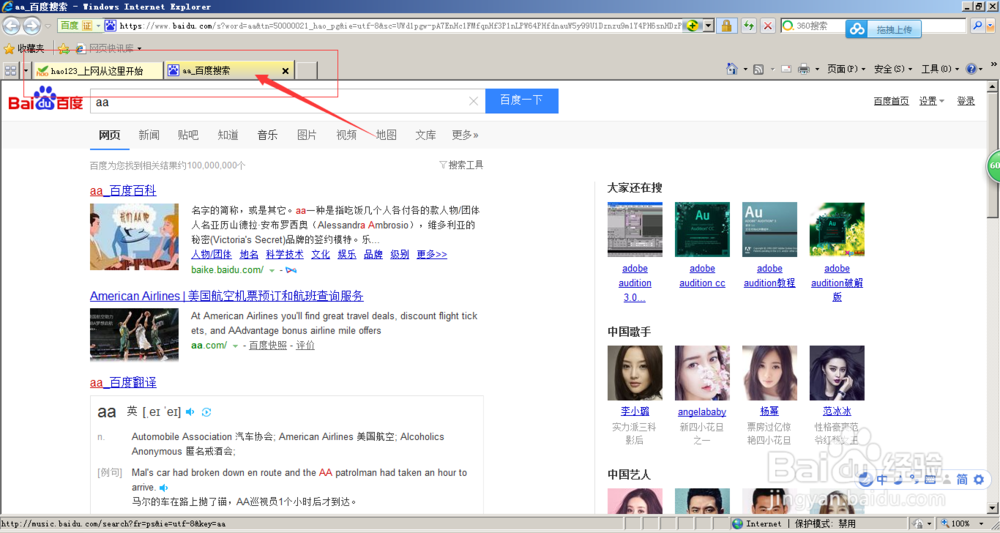Click 百度首页 link
This screenshot has width=1000, height=533.
[x=891, y=101]
